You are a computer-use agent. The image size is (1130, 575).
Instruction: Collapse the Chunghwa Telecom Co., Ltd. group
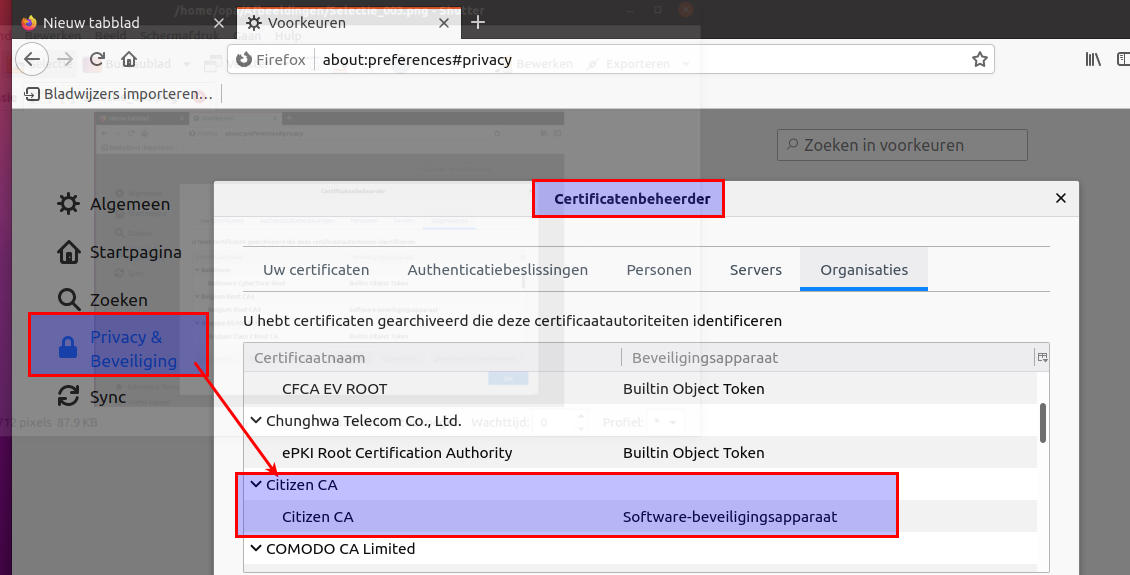(256, 420)
